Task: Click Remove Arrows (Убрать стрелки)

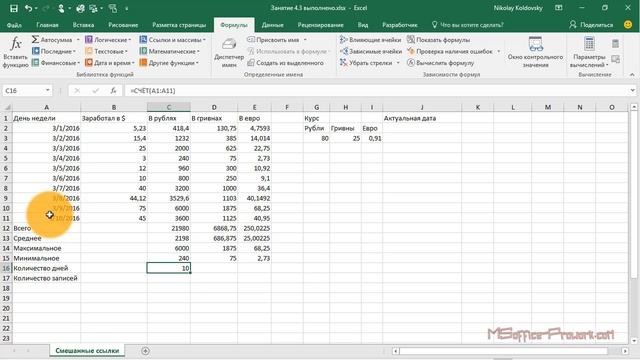Action: (x=367, y=63)
